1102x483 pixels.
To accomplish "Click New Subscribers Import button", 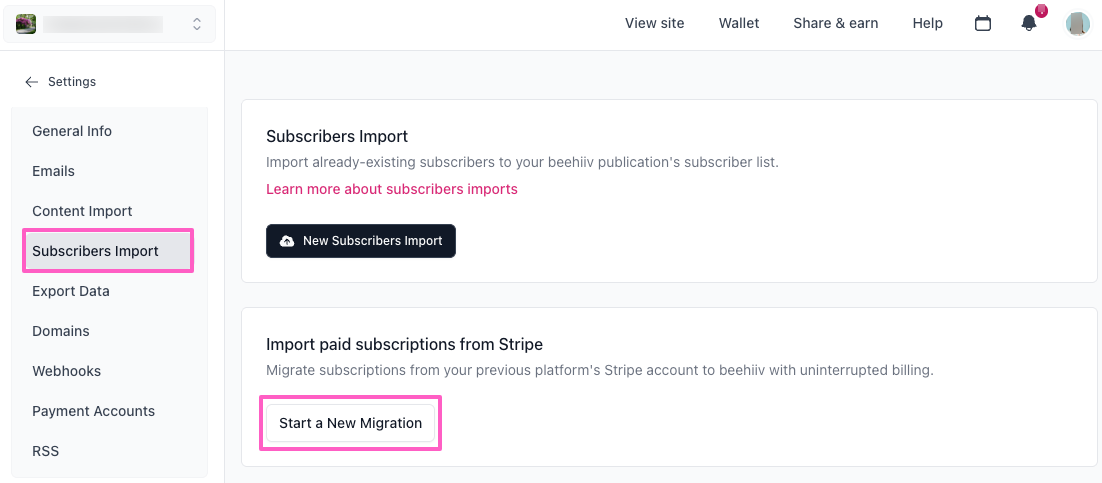I will point(361,241).
